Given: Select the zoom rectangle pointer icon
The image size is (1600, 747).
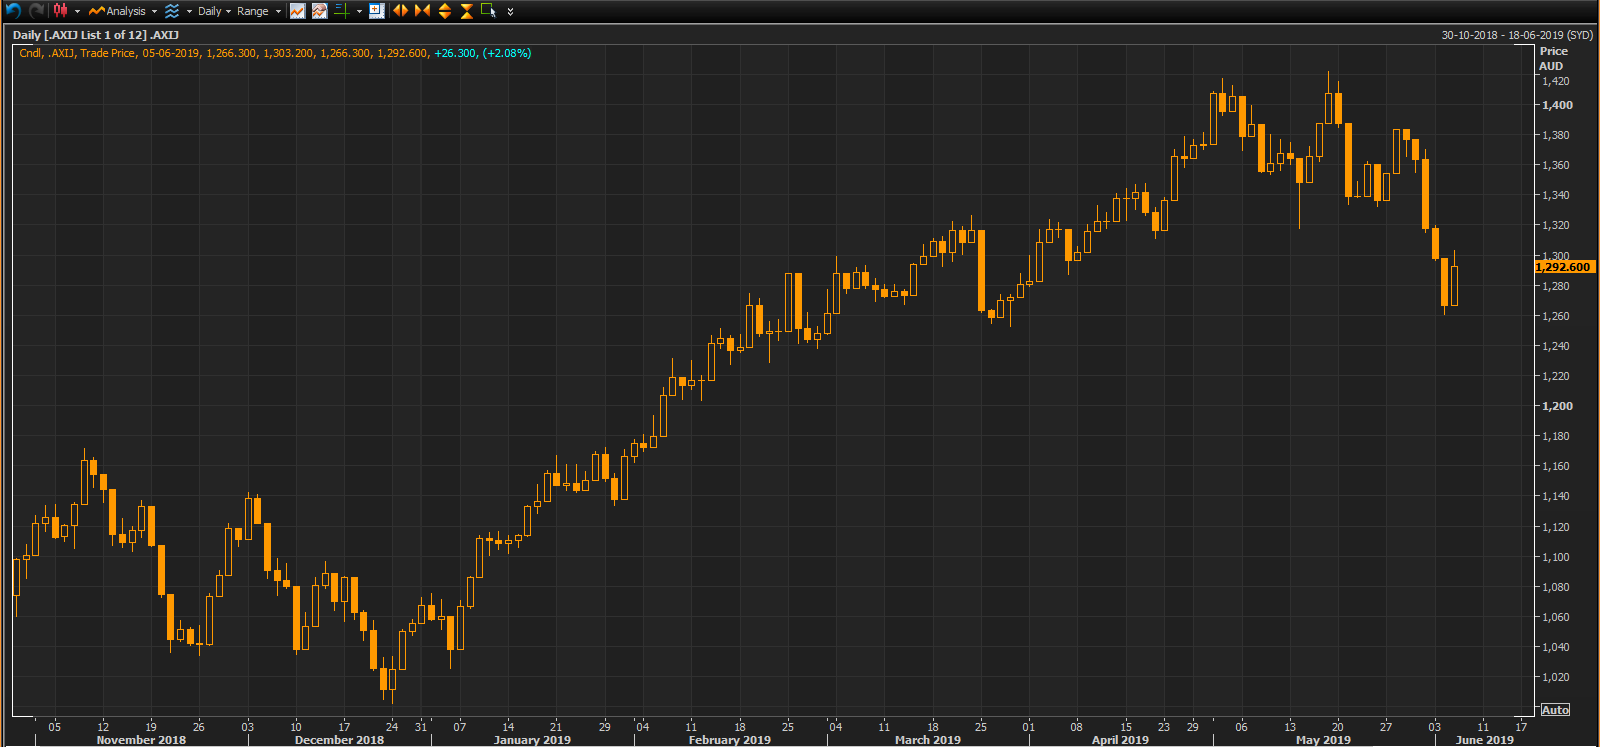Looking at the screenshot, I should tap(488, 11).
